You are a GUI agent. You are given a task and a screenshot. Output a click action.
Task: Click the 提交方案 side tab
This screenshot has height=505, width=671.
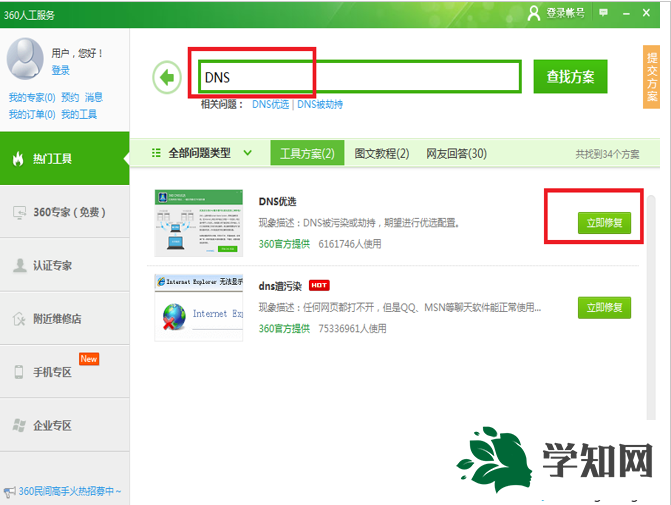(651, 77)
